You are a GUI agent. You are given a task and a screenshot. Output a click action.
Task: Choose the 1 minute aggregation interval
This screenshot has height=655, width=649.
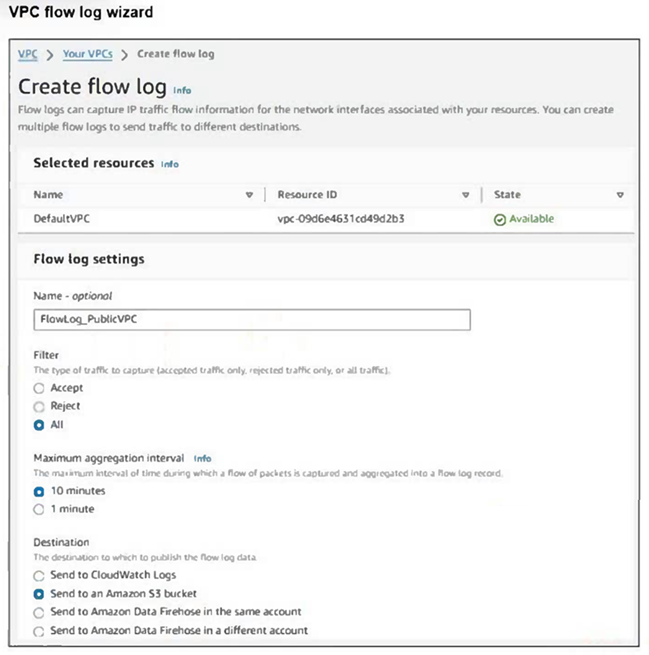[x=39, y=509]
